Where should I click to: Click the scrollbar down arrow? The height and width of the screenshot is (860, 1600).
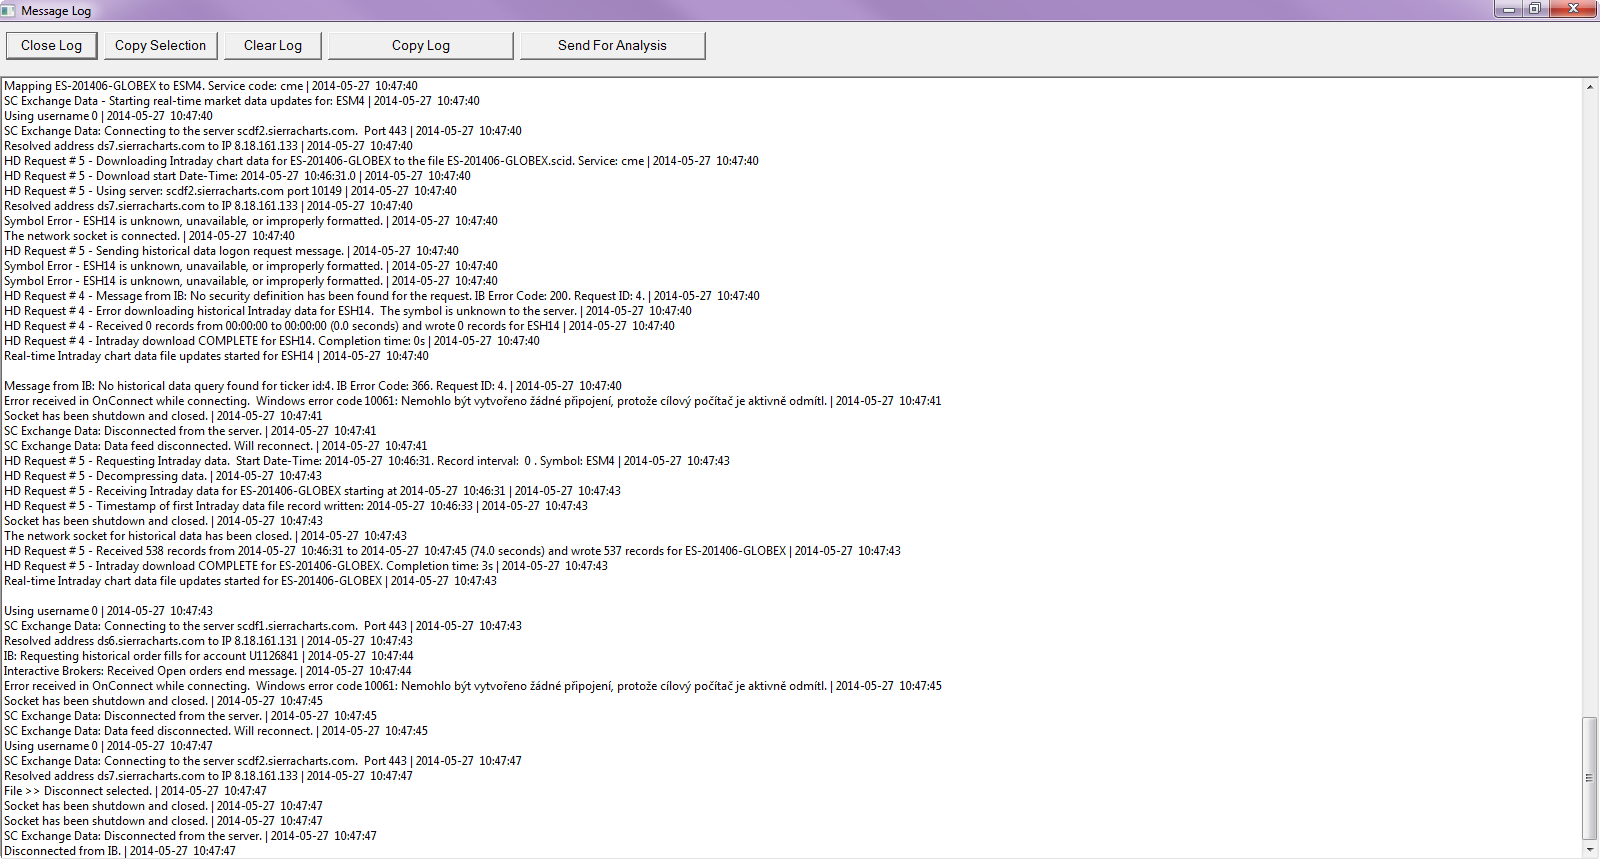[x=1590, y=850]
